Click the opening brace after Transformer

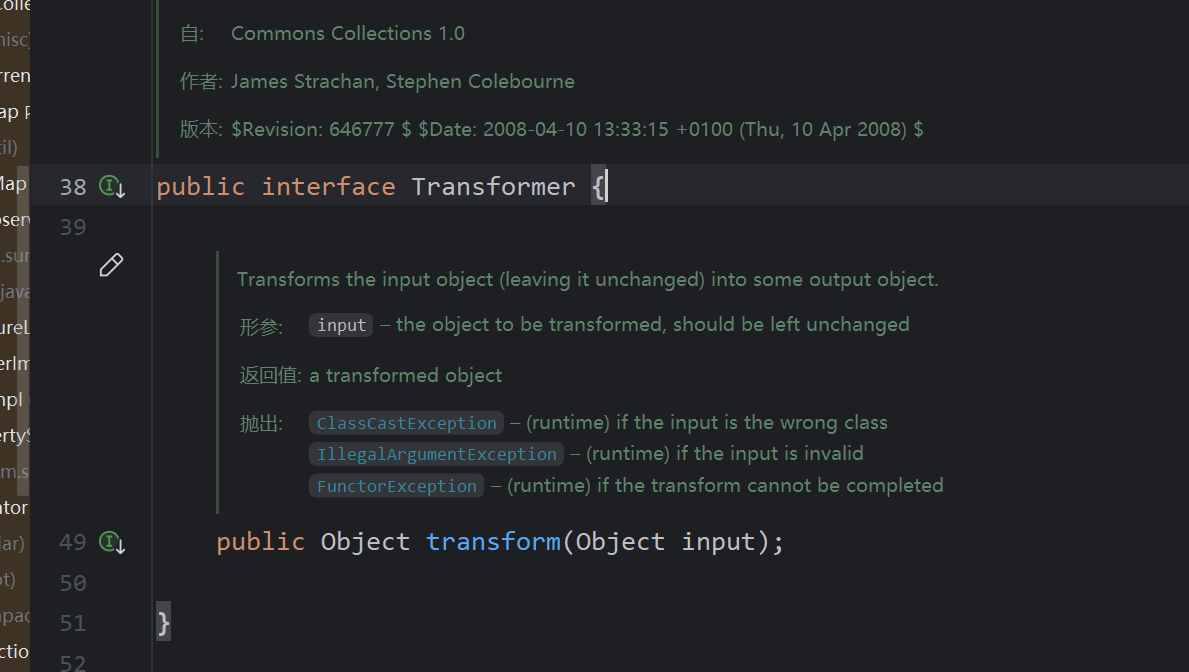(598, 187)
